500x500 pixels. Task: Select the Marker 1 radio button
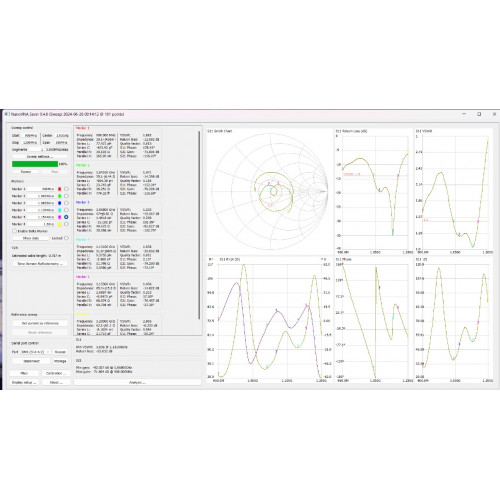pos(66,189)
